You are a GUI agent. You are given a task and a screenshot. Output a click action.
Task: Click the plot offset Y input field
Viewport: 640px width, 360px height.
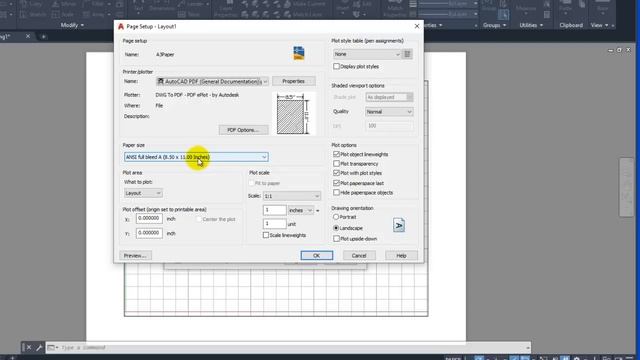pyautogui.click(x=149, y=233)
